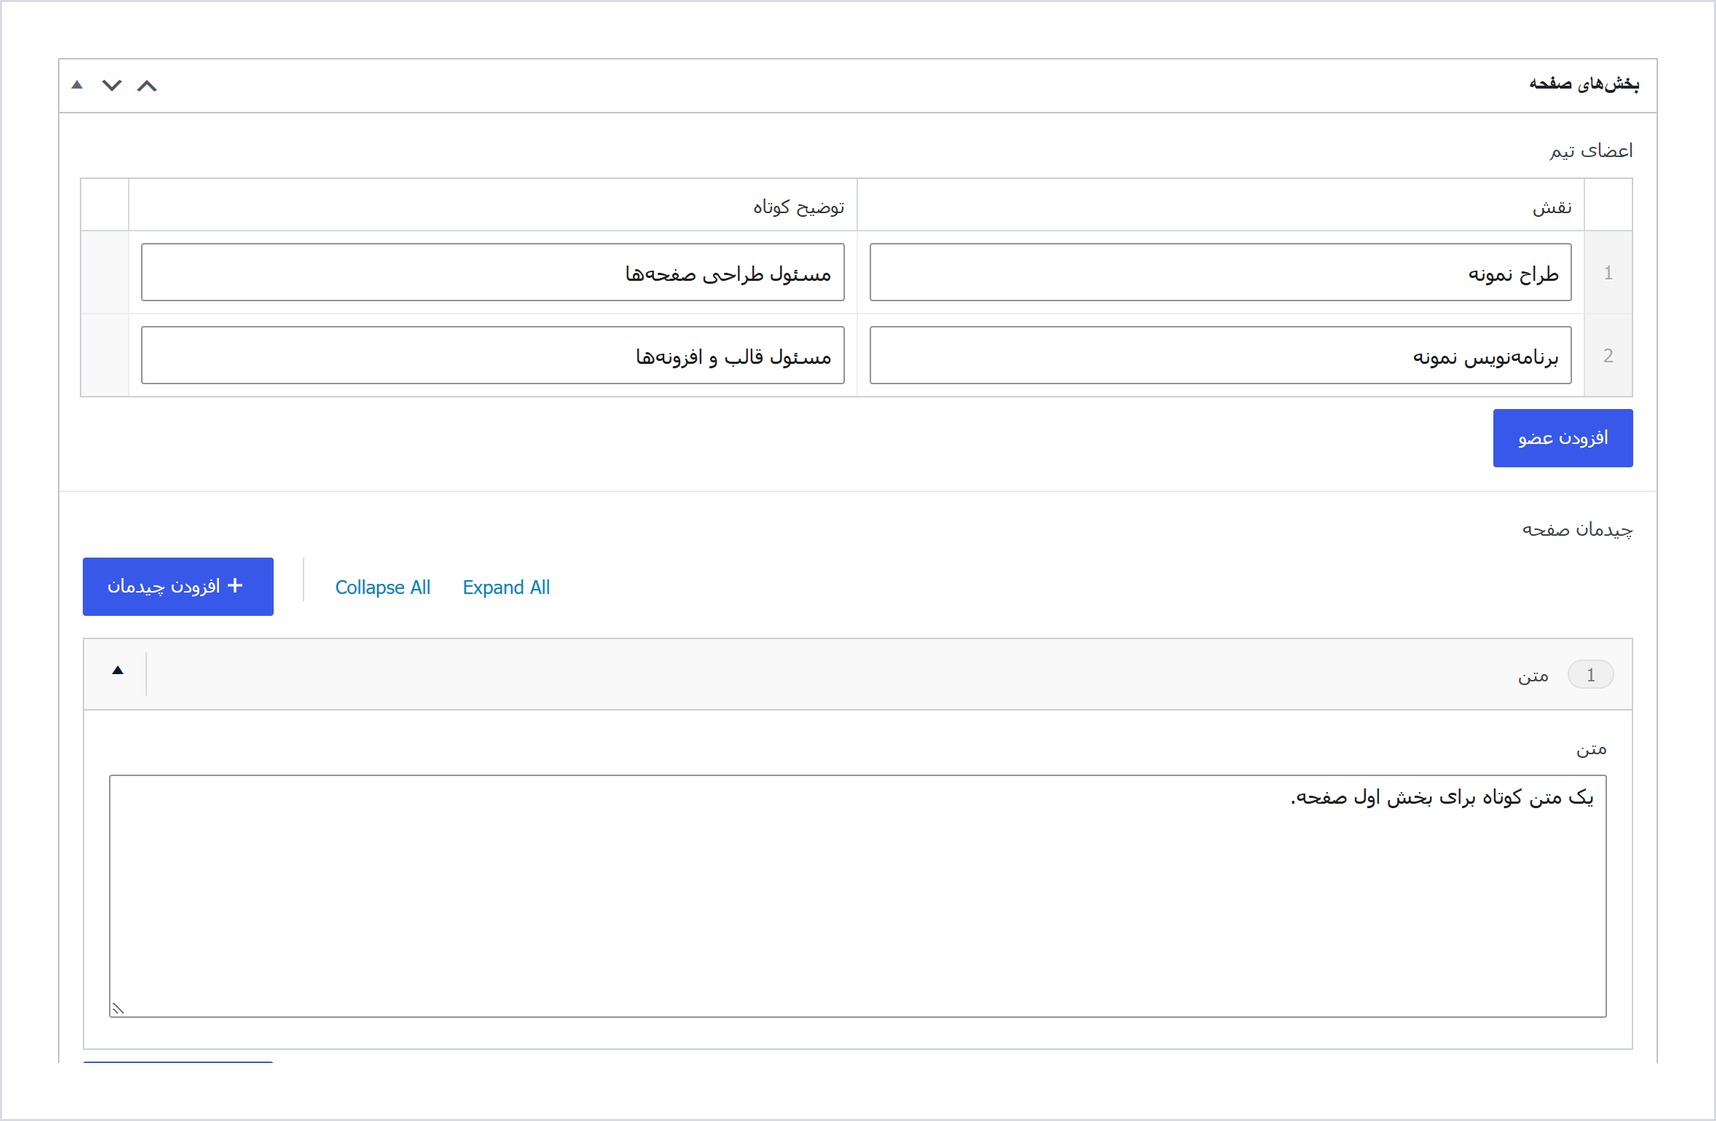Move the بخش‌های صفحه metabox up
Image resolution: width=1716 pixels, height=1121 pixels.
[x=147, y=86]
